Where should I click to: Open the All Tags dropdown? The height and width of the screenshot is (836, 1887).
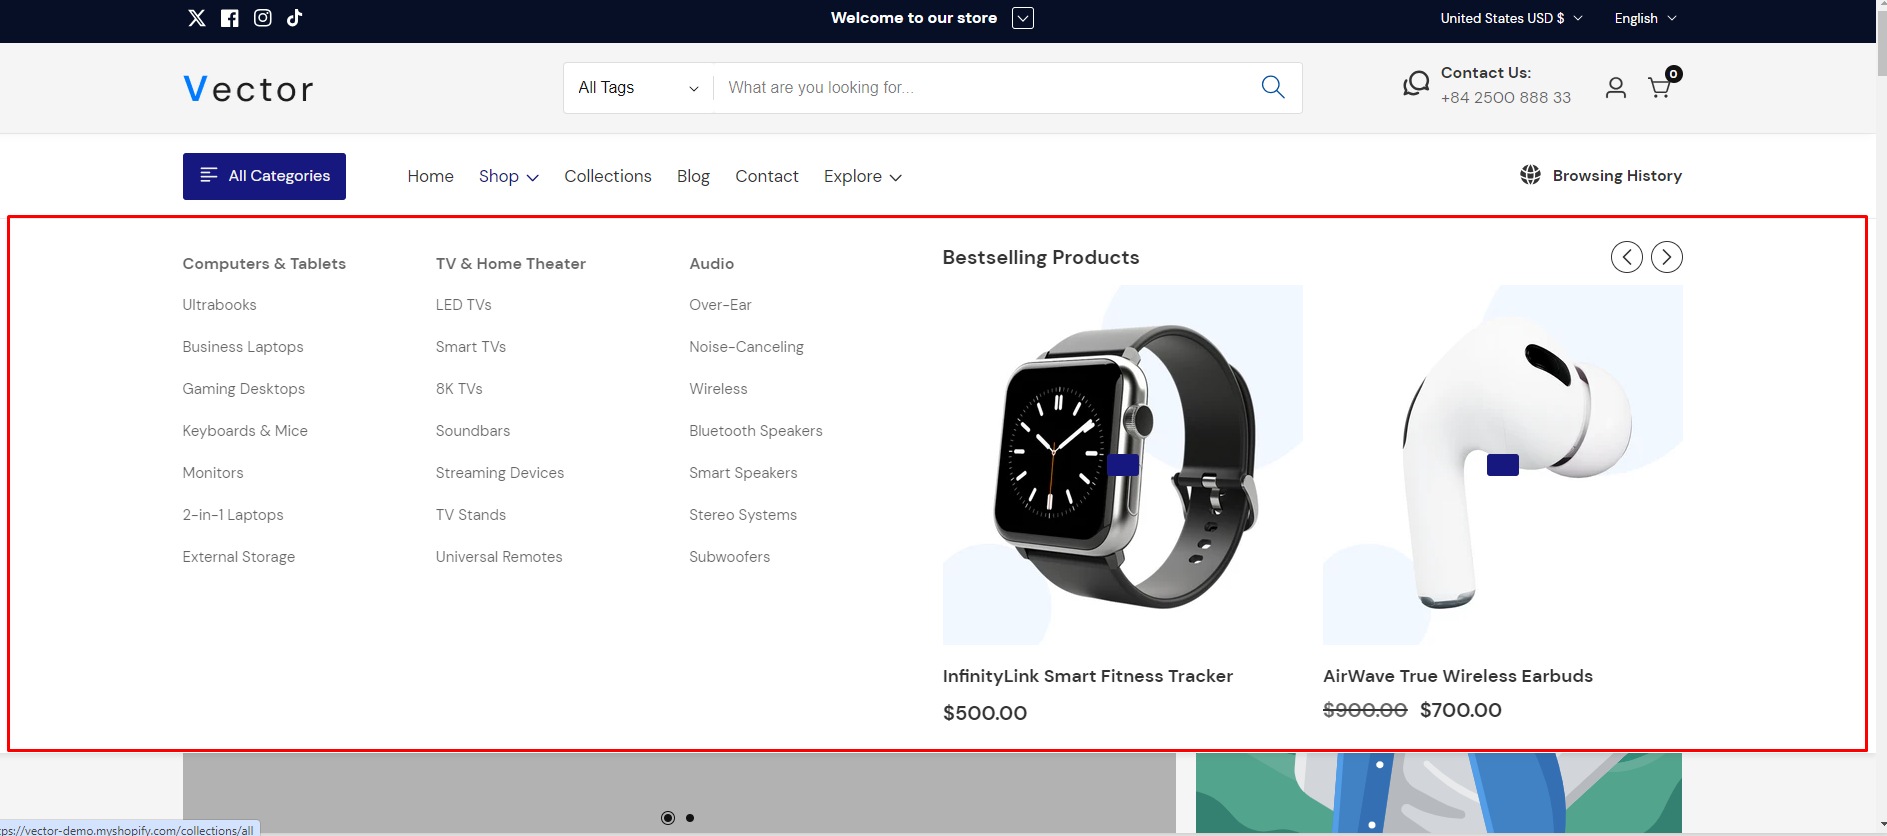(x=637, y=88)
